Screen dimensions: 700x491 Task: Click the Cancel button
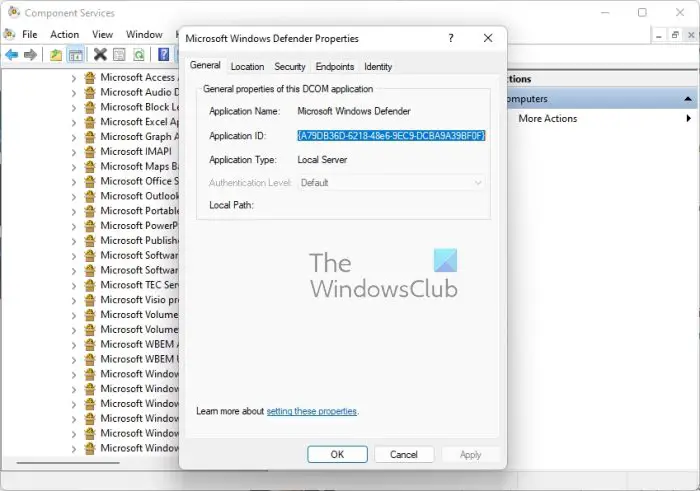(x=404, y=454)
